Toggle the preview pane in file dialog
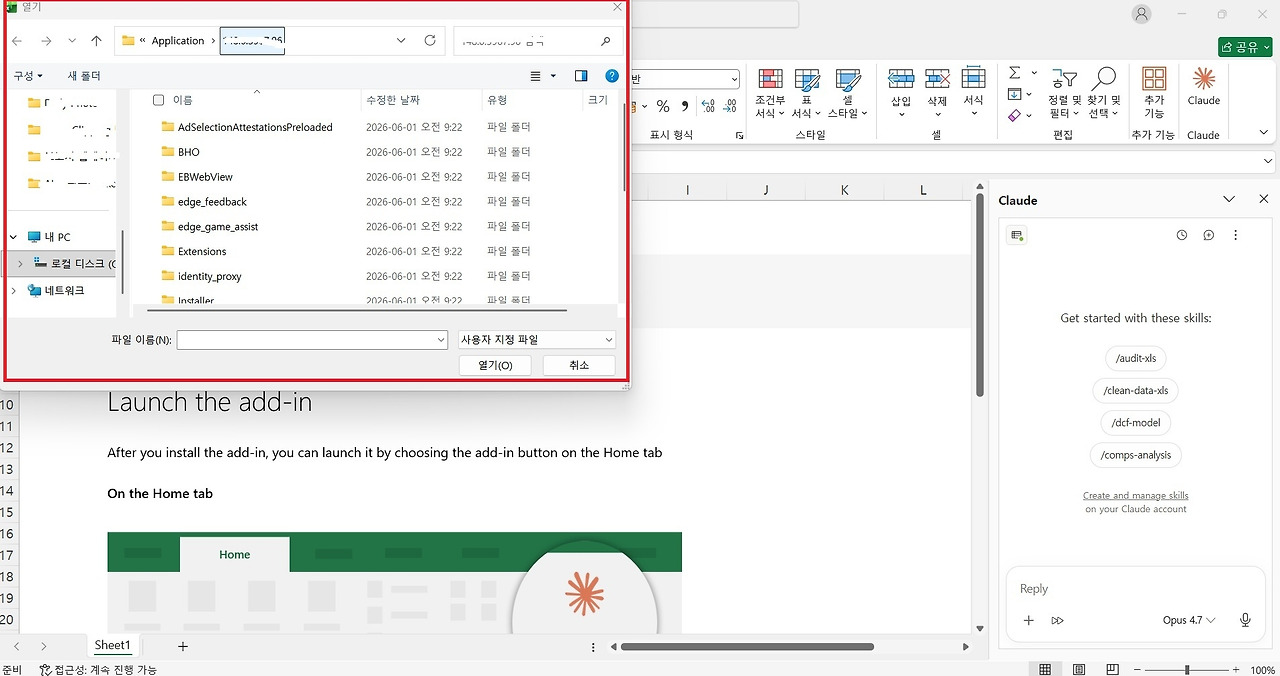The width and height of the screenshot is (1280, 676). coord(581,76)
